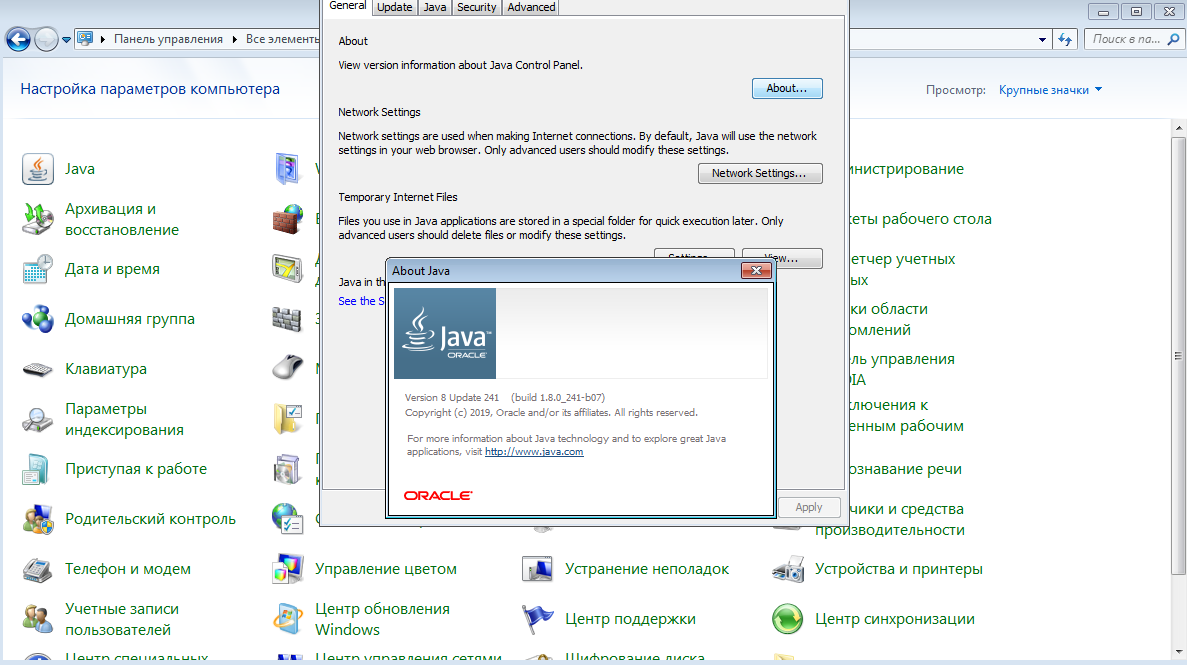The width and height of the screenshot is (1187, 665).
Task: Open the Java item icon in Control Panel
Action: tap(37, 169)
